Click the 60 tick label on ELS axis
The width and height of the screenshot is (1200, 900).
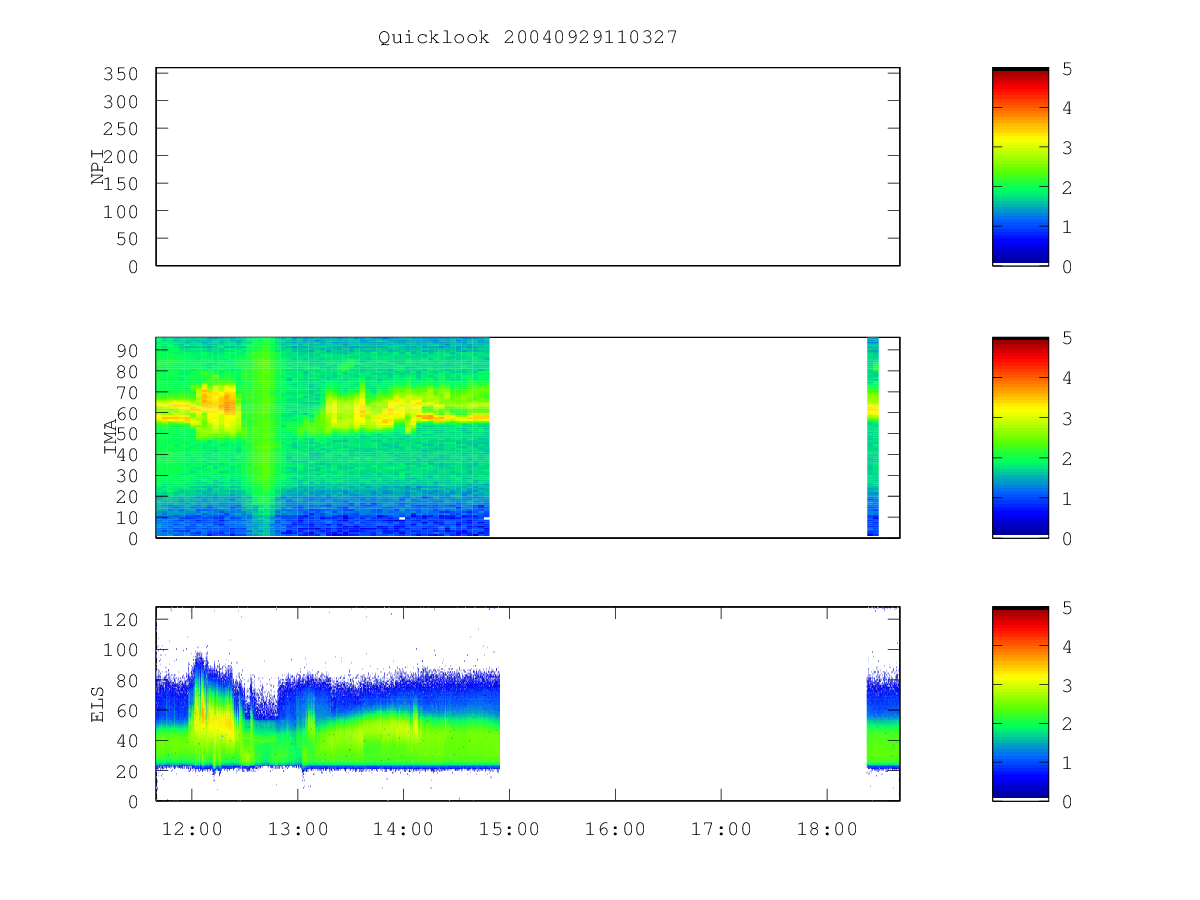[x=127, y=711]
